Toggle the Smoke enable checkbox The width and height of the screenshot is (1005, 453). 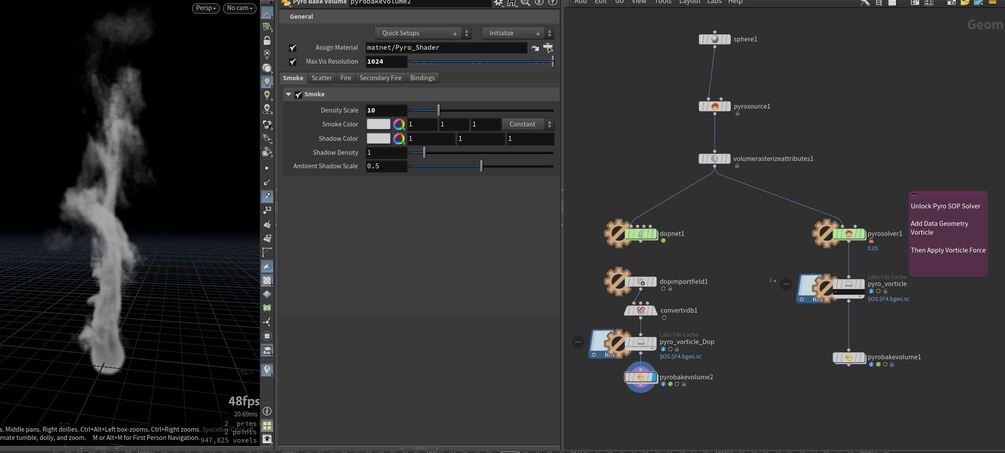tap(298, 95)
